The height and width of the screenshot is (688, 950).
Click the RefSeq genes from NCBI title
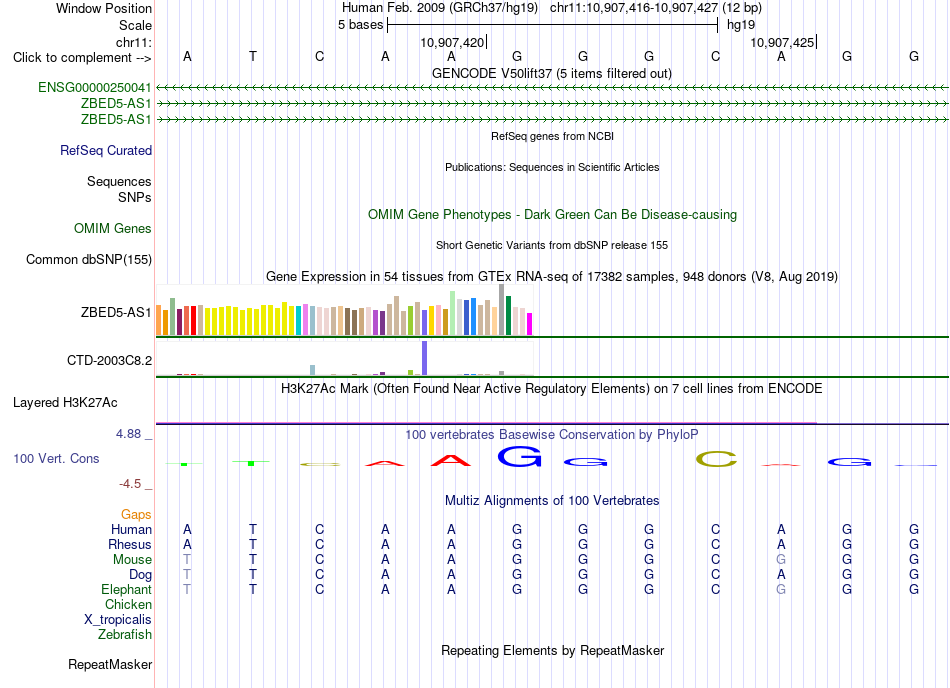tap(552, 136)
